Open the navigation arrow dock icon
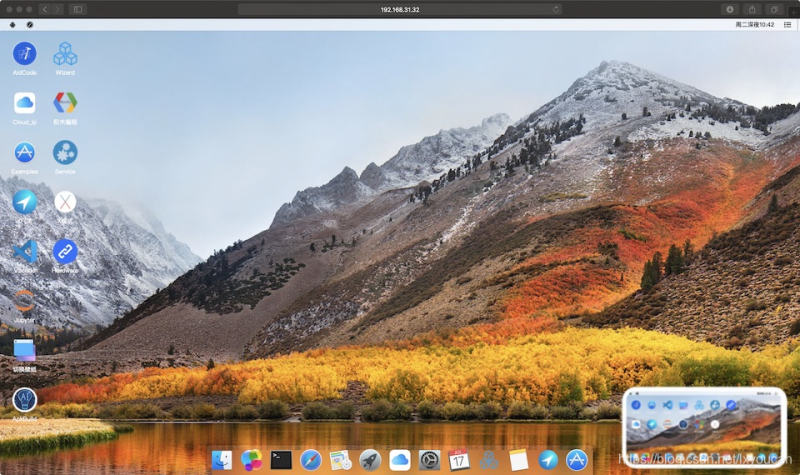Viewport: 800px width, 475px height. click(x=548, y=460)
